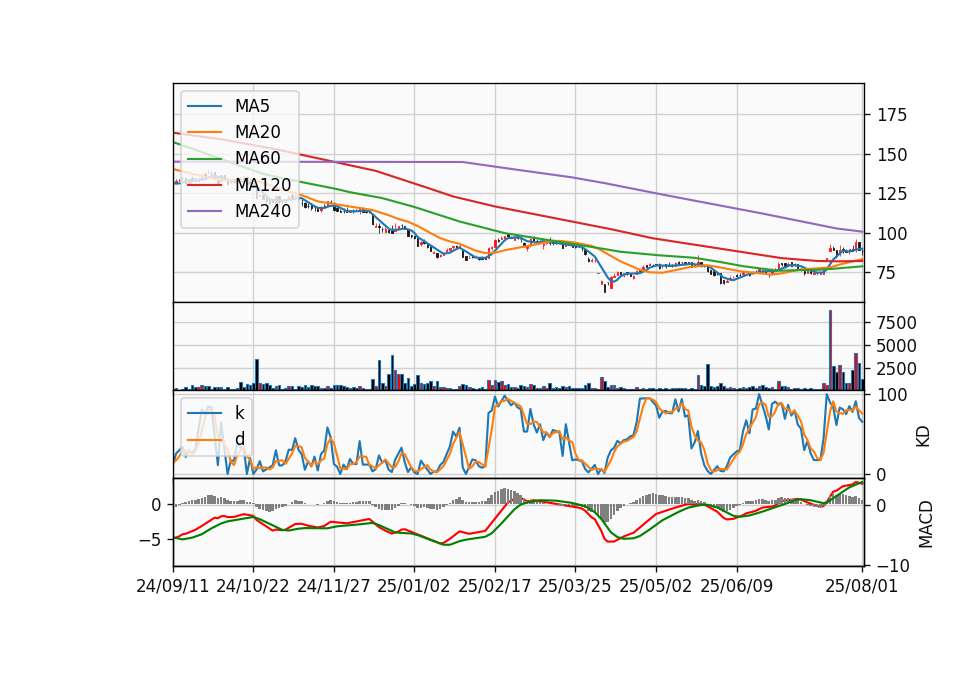Viewport: 960px width, 690px height.
Task: Click the 5000 volume axis label
Action: 897,346
